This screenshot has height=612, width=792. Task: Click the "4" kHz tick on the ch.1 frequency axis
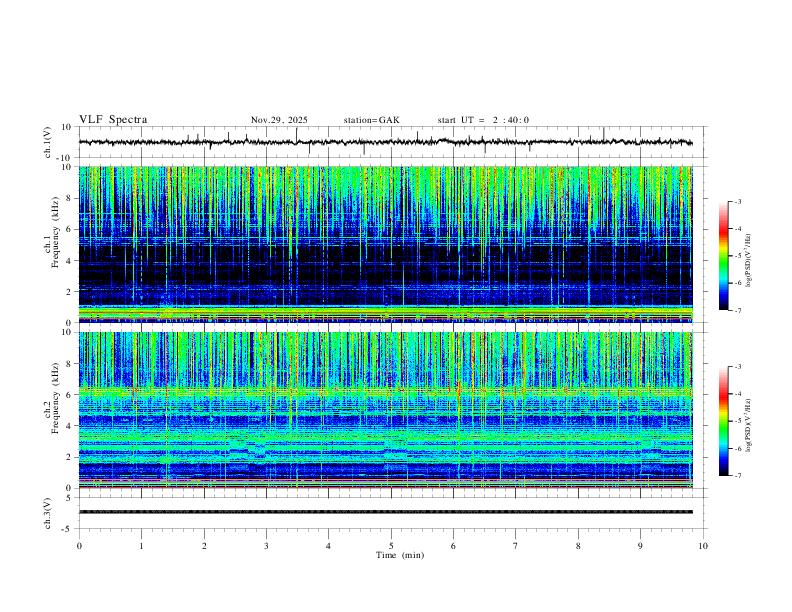pos(70,261)
